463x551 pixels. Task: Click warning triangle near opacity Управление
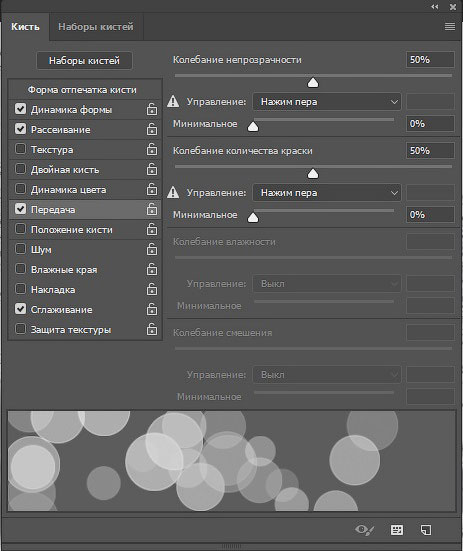click(x=173, y=102)
